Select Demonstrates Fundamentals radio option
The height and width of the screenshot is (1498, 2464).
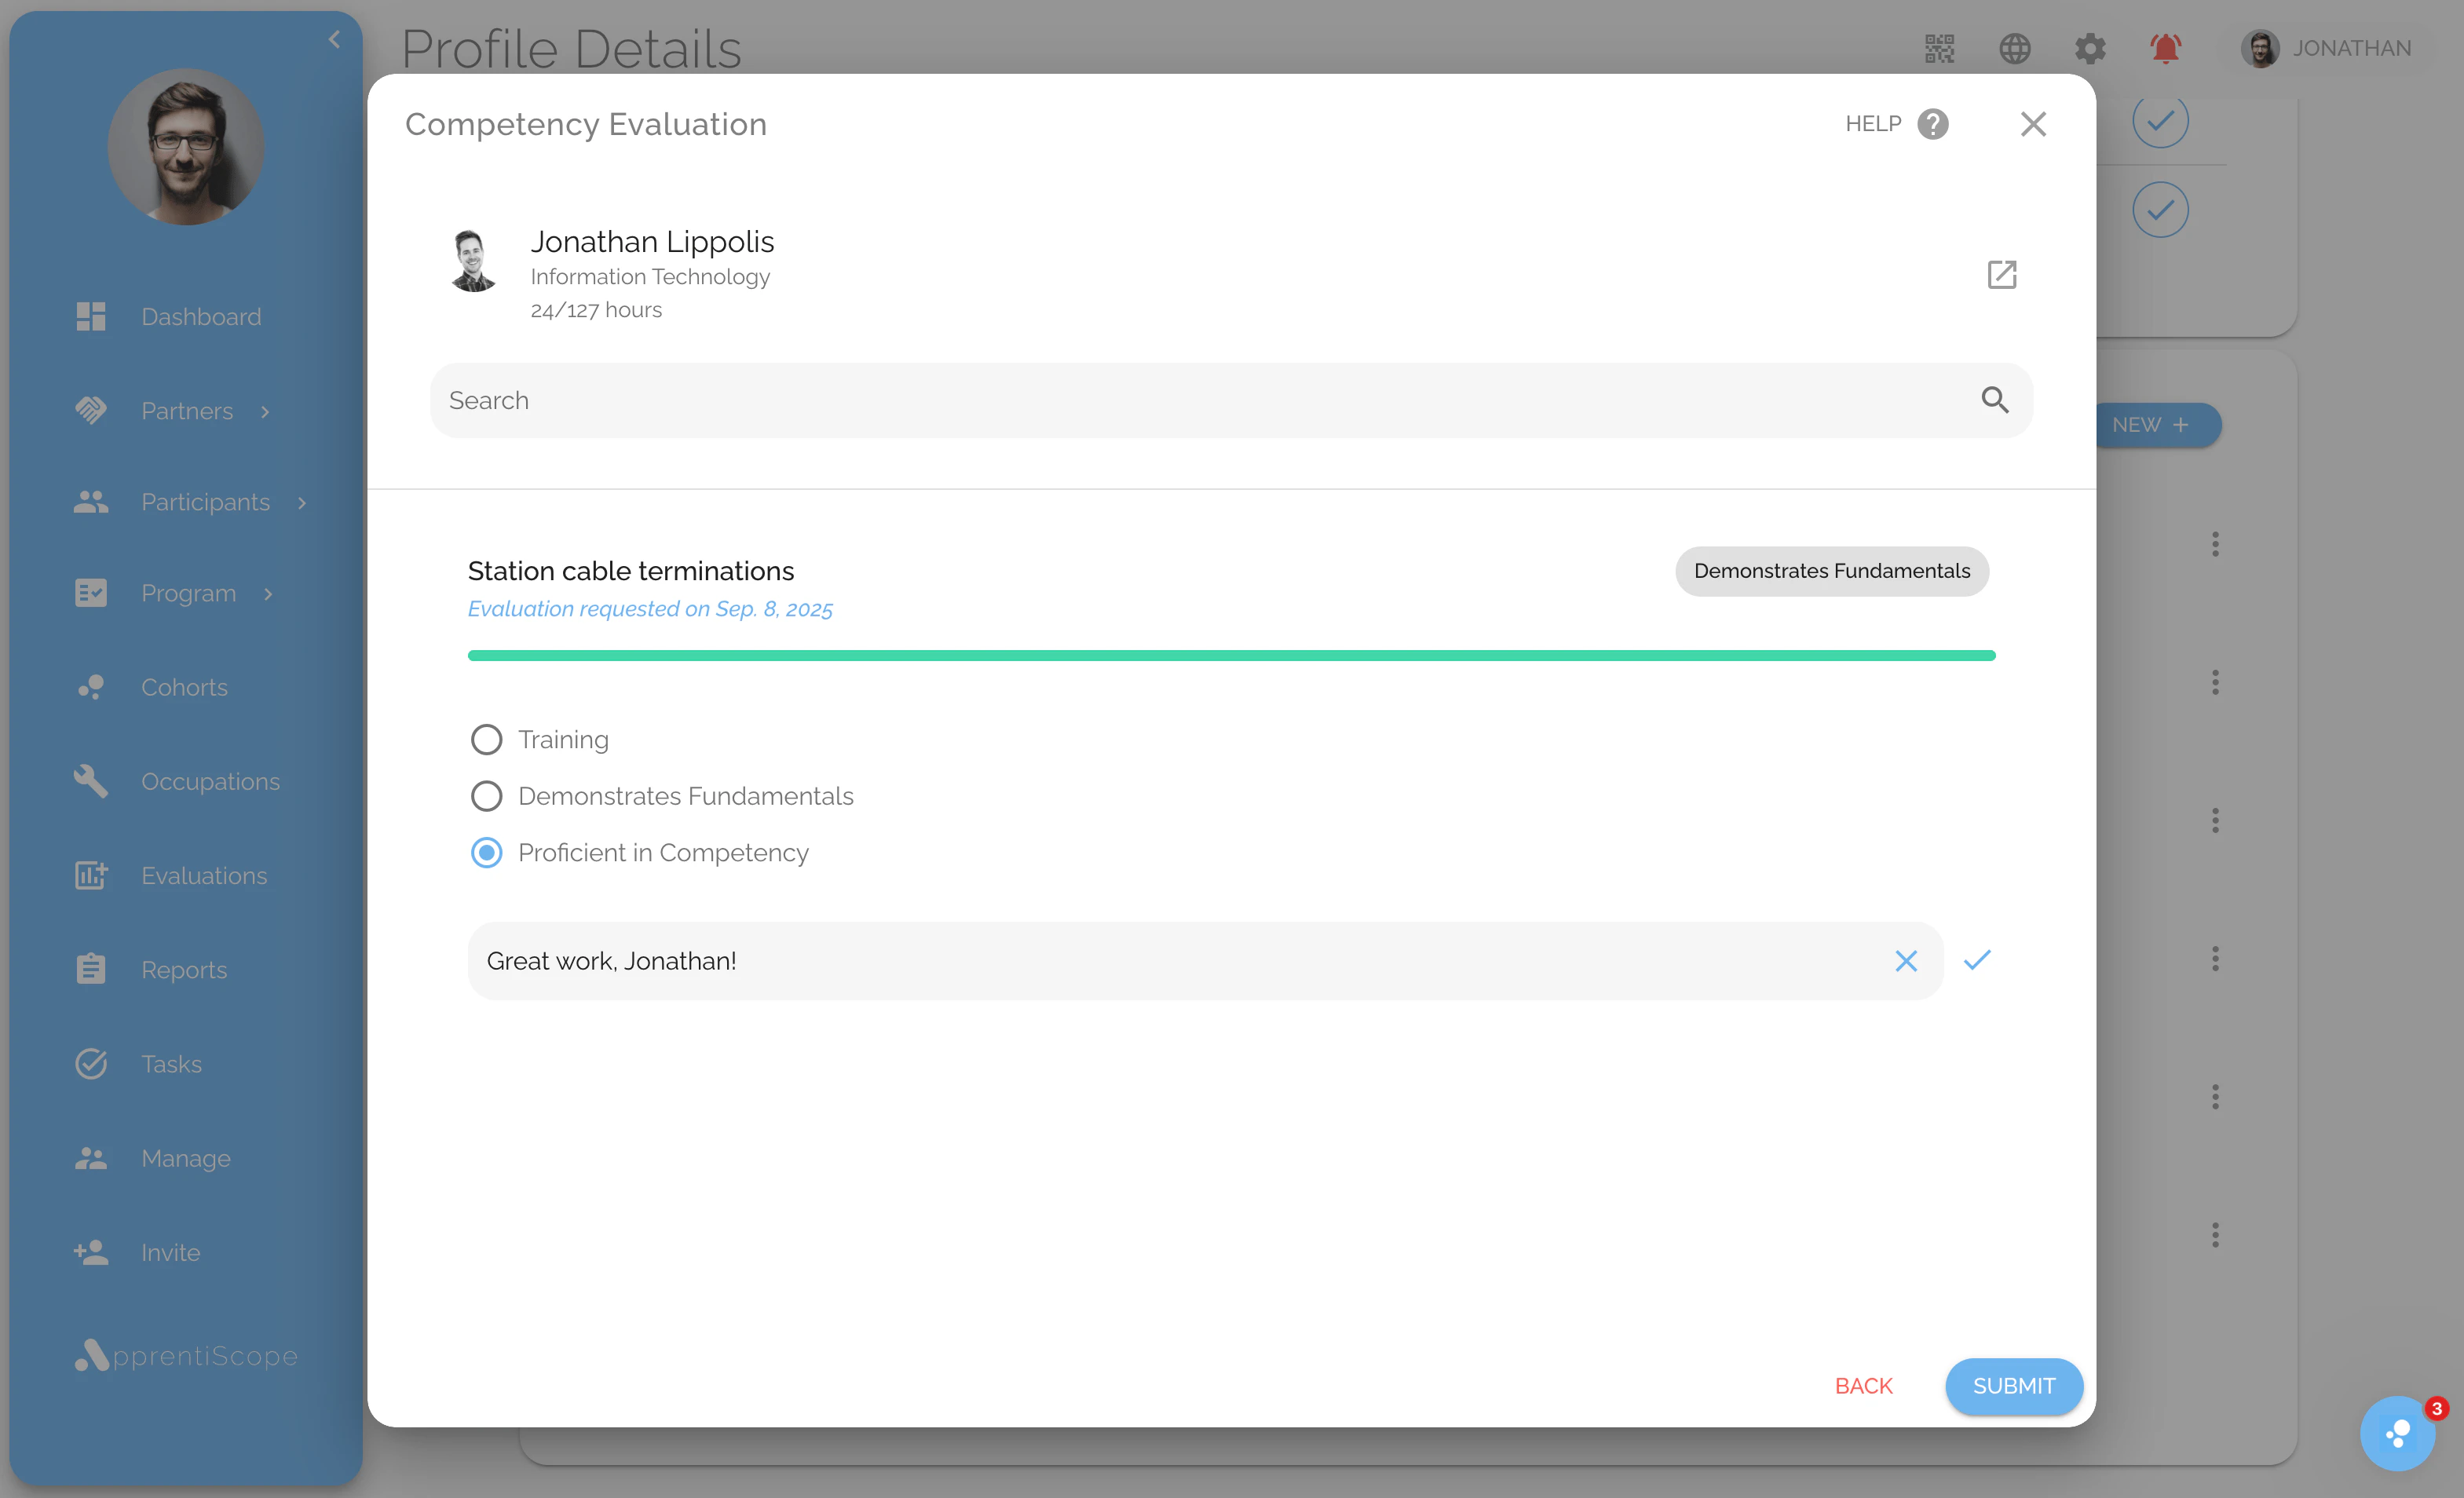[x=486, y=796]
